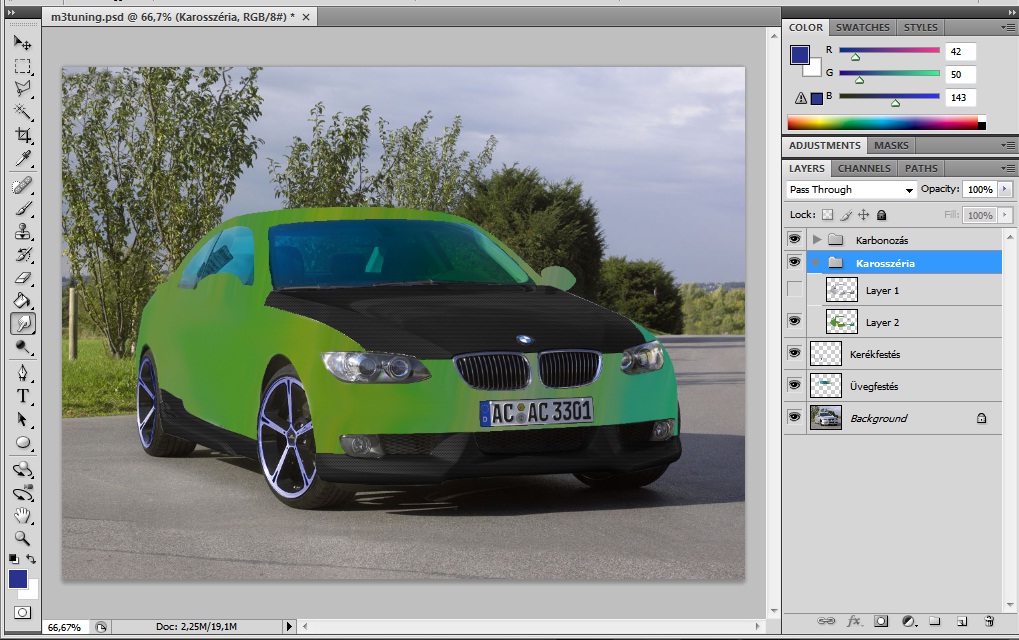Viewport: 1019px width, 640px height.
Task: Open the Opacity slider arrow
Action: click(x=1004, y=189)
